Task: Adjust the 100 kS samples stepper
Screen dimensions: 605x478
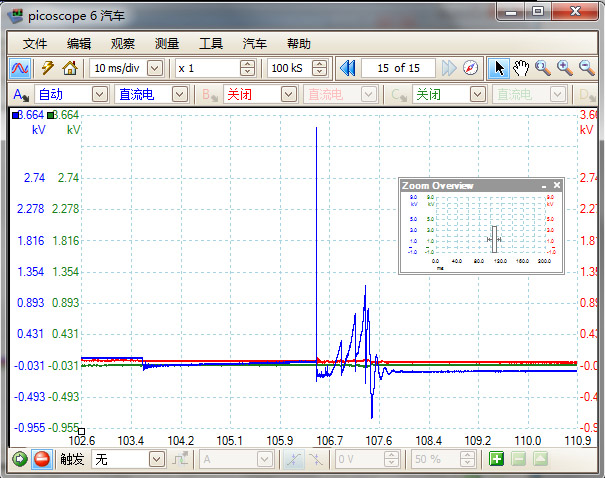Action: coord(319,68)
